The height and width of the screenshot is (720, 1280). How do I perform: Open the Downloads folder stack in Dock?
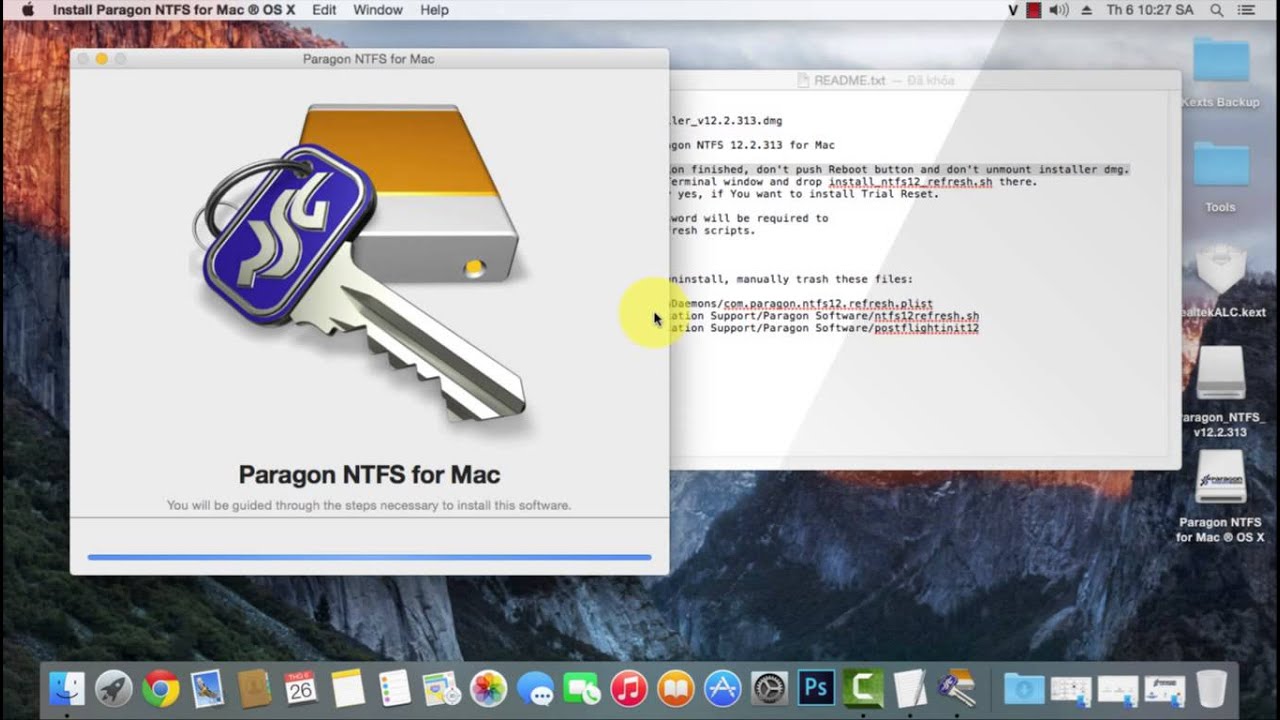point(1023,688)
